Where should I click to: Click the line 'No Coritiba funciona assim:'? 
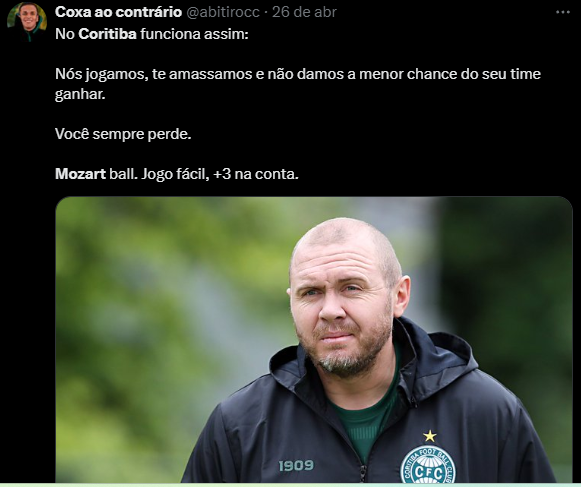pyautogui.click(x=152, y=34)
